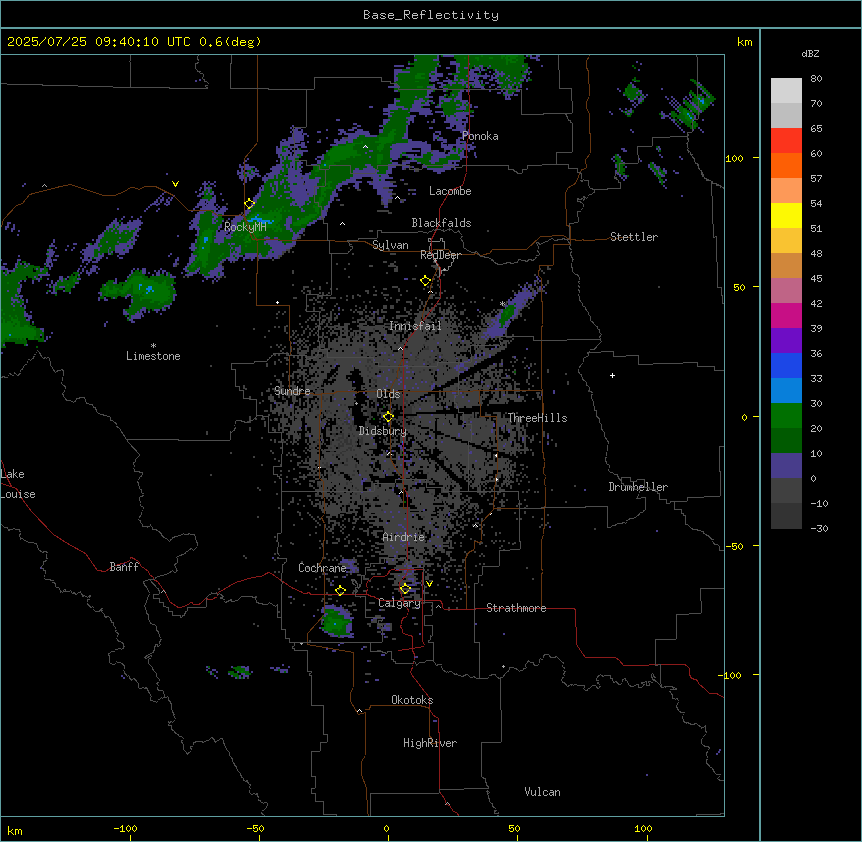Select the -30 value in the dBZ legend
This screenshot has width=862, height=842.
pos(819,528)
